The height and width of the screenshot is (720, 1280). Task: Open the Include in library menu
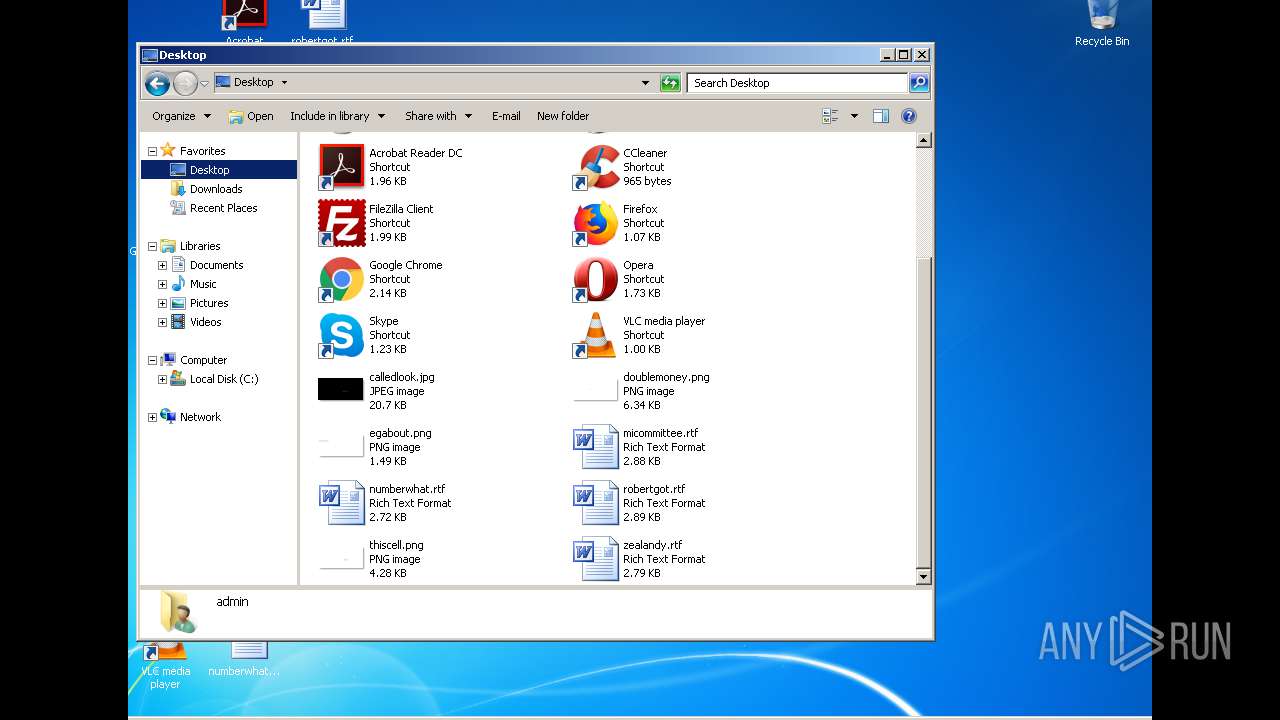point(337,116)
